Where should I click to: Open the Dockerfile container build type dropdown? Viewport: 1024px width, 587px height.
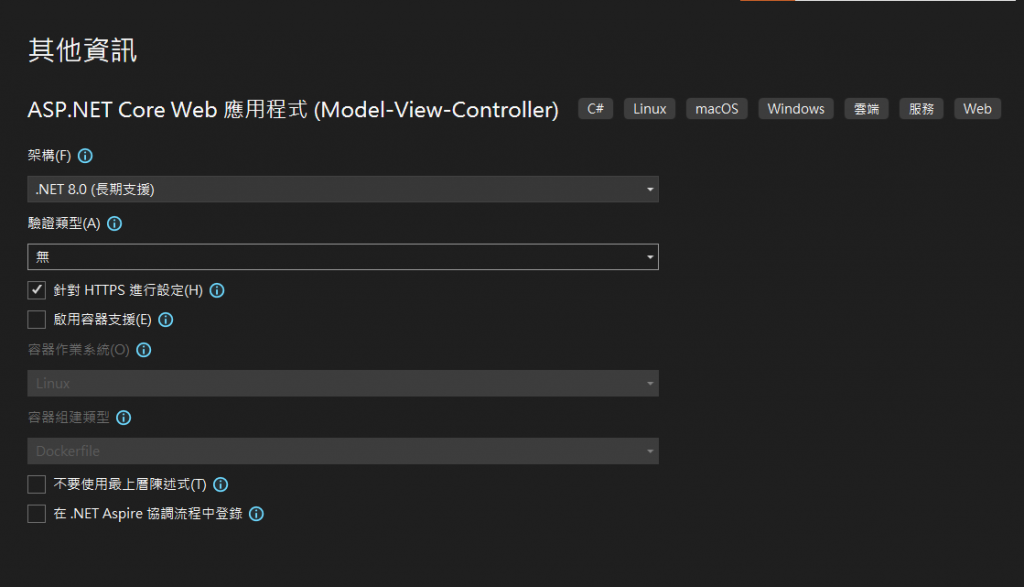[x=342, y=451]
